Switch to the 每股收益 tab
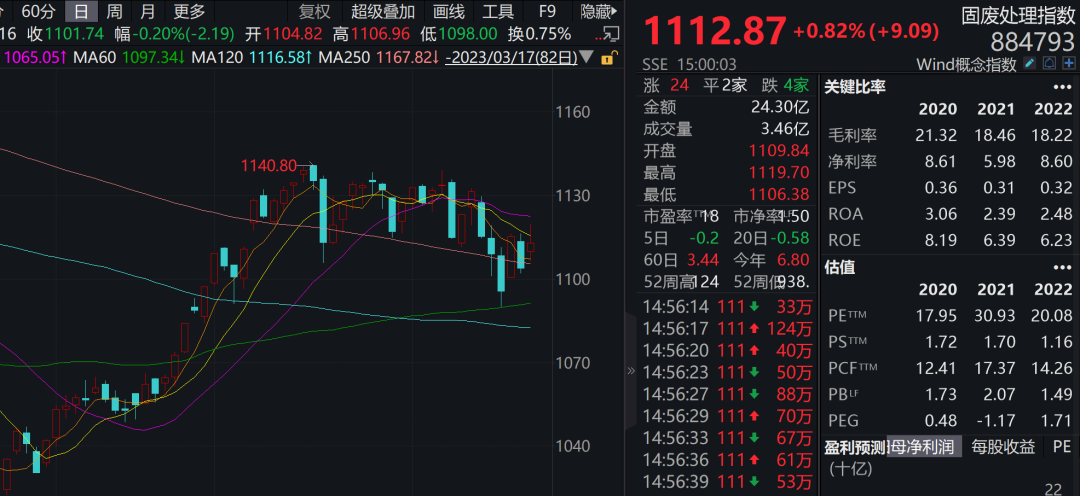1080x496 pixels. coord(1003,447)
